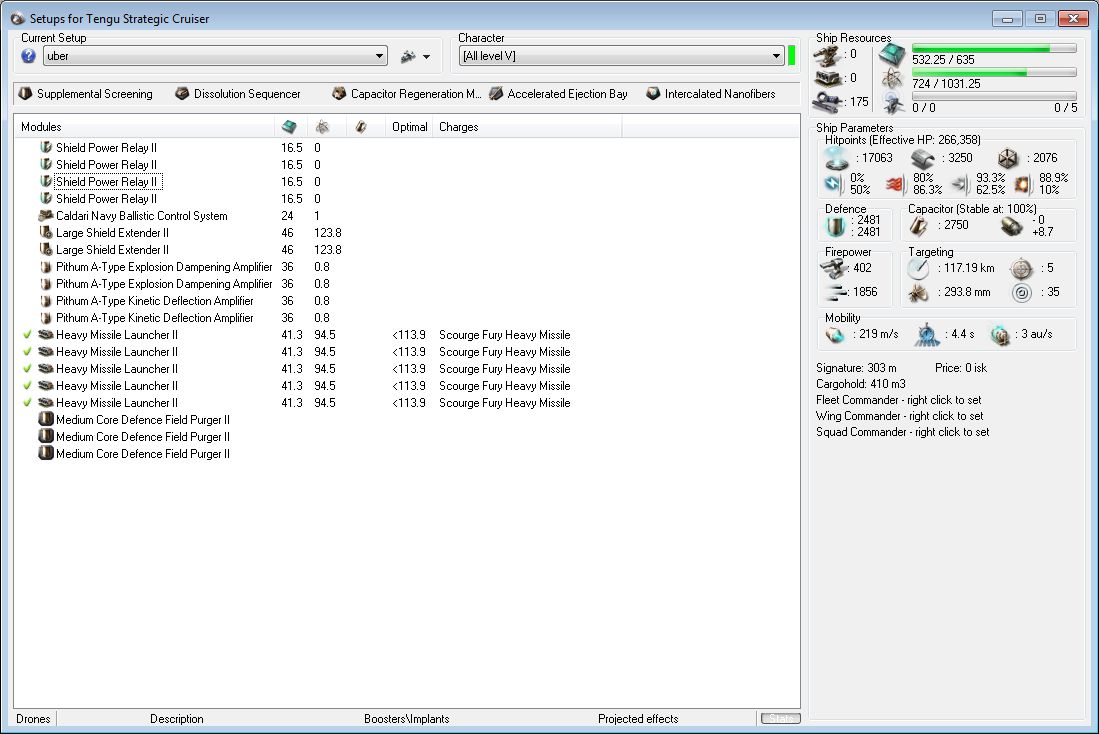Screen dimensions: 1099x734
Task: Open the Current Setup 'uber' dropdown
Action: pyautogui.click(x=215, y=56)
